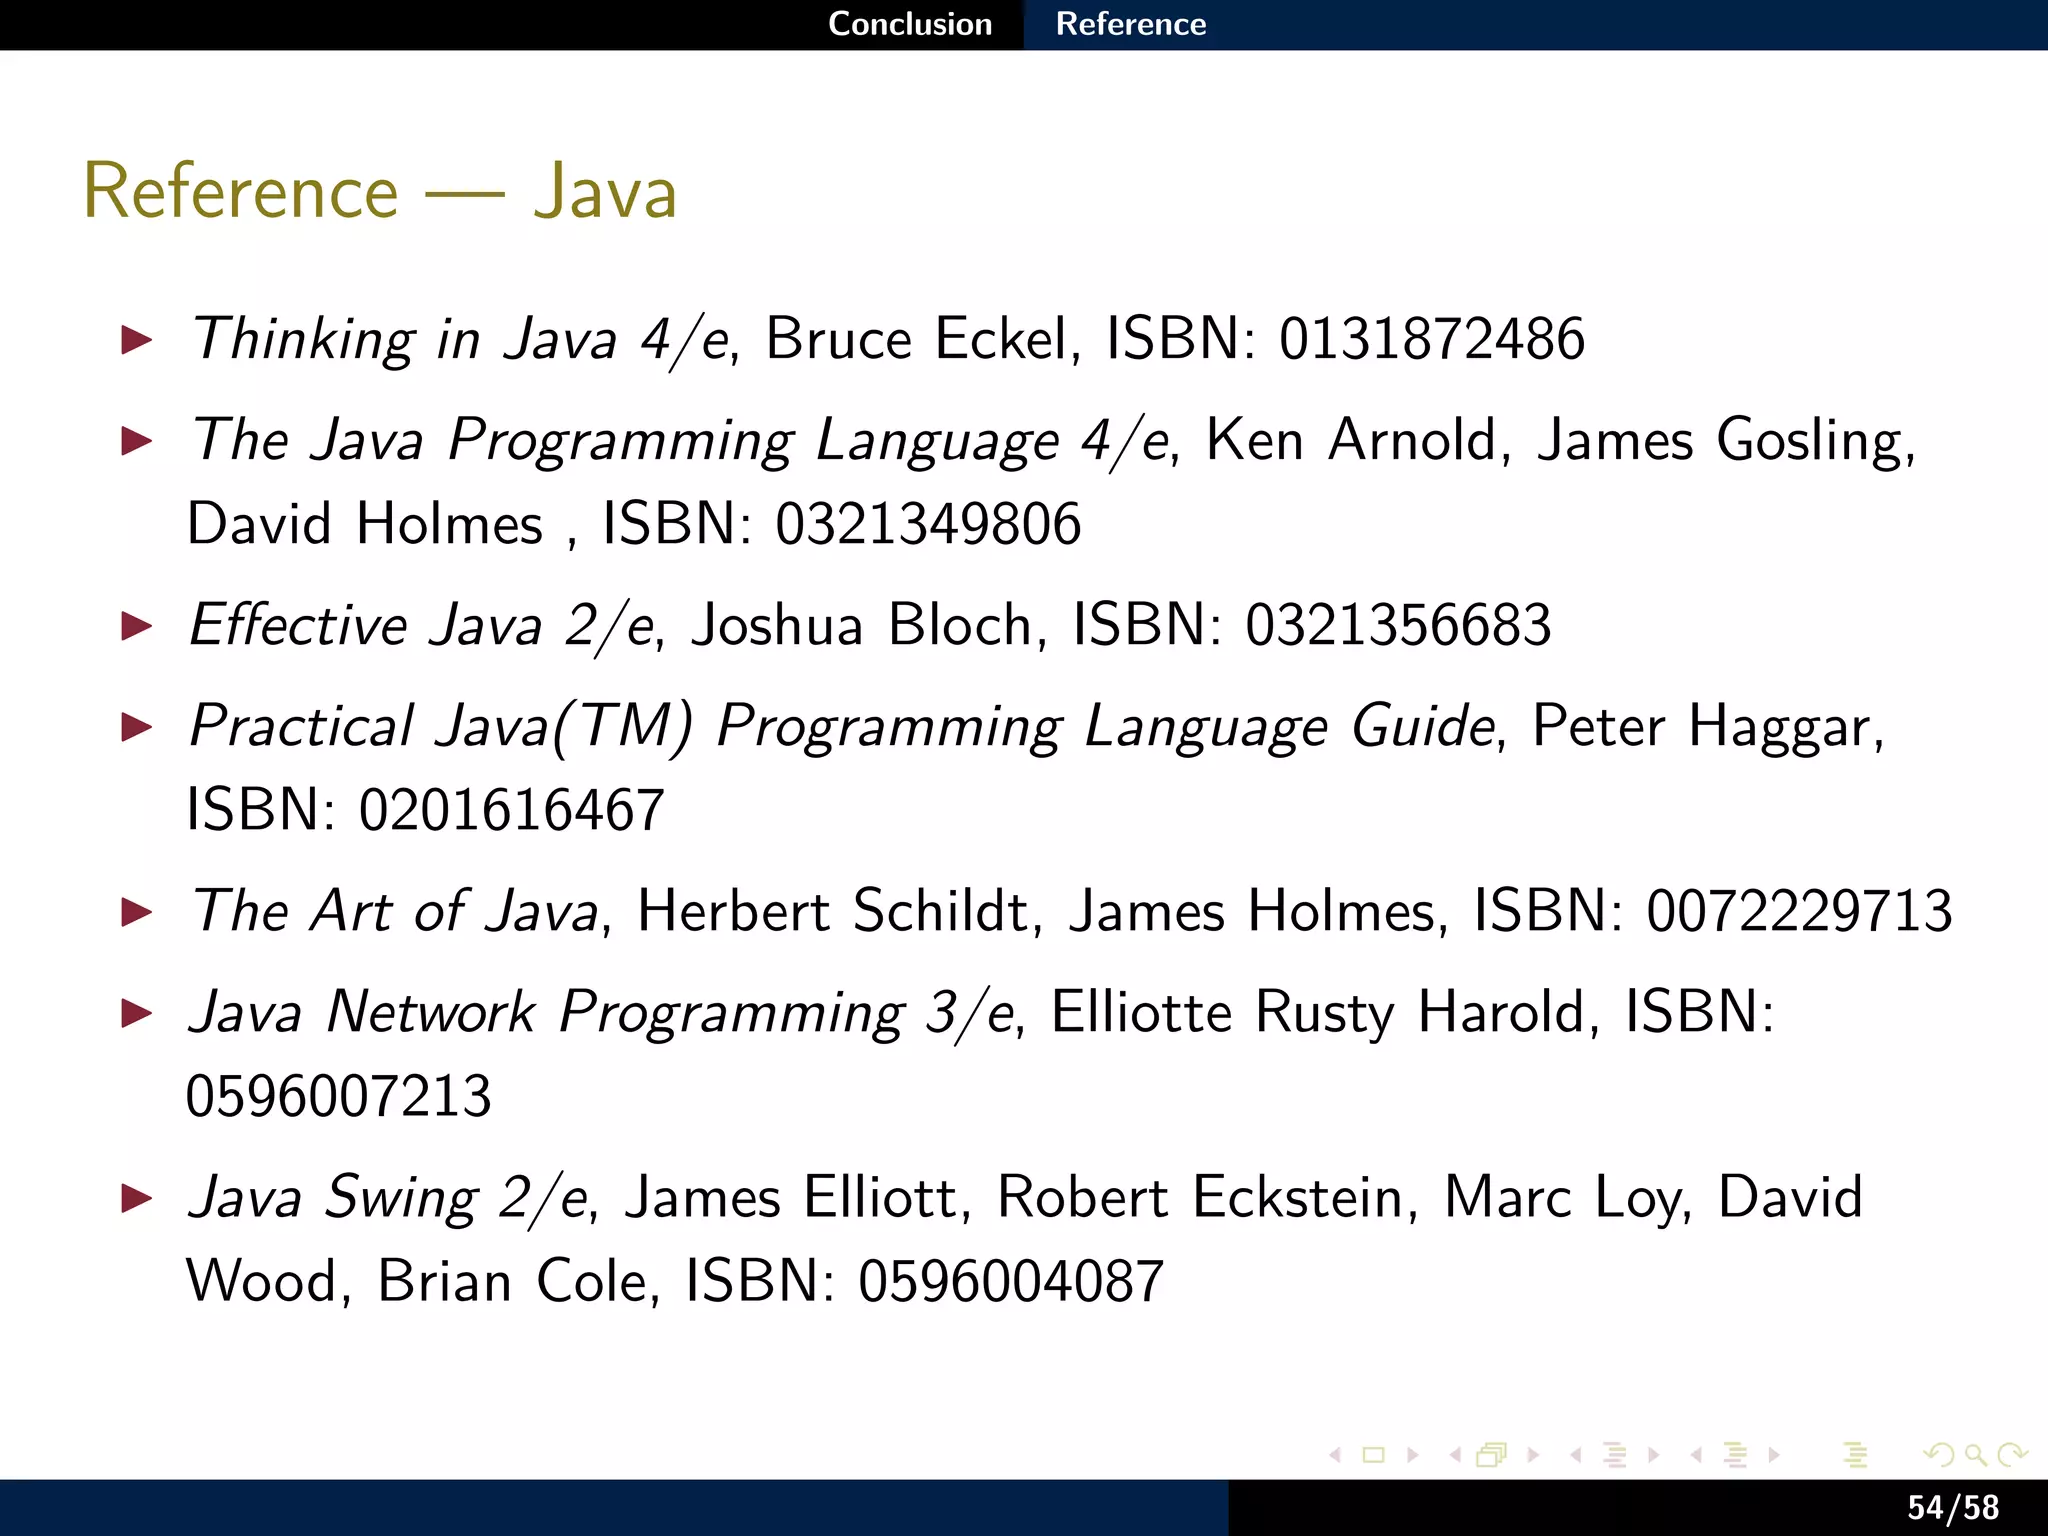Click 'Practical Java(TM) Programming Language Guide' title

coord(842,727)
